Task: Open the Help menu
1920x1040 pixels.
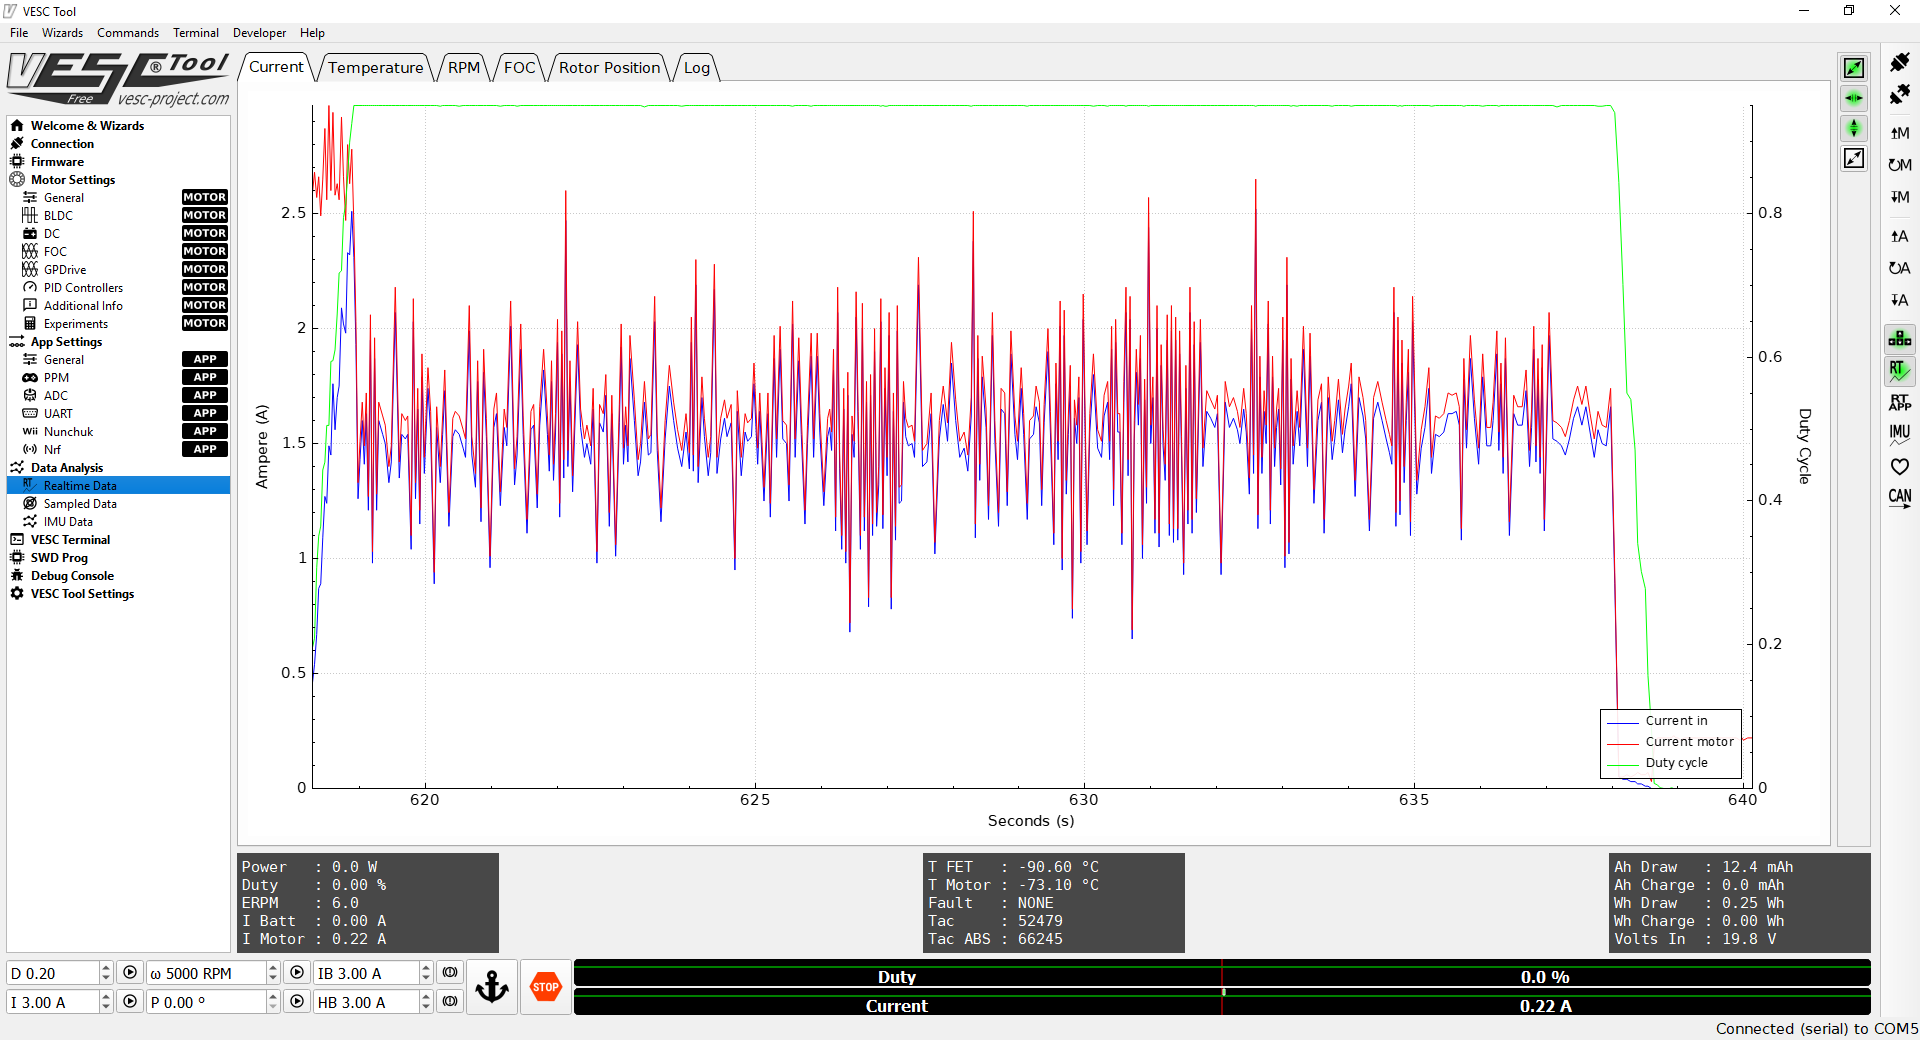Action: pos(312,33)
